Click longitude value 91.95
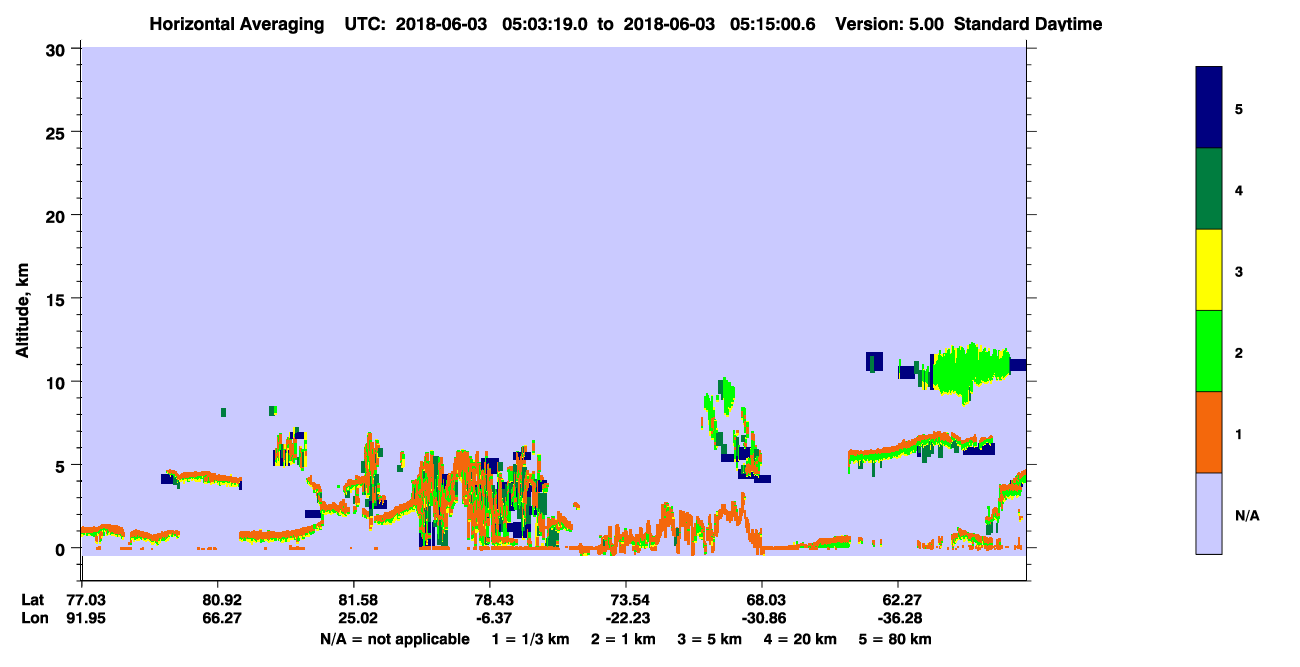1300x667 pixels. click(x=86, y=618)
